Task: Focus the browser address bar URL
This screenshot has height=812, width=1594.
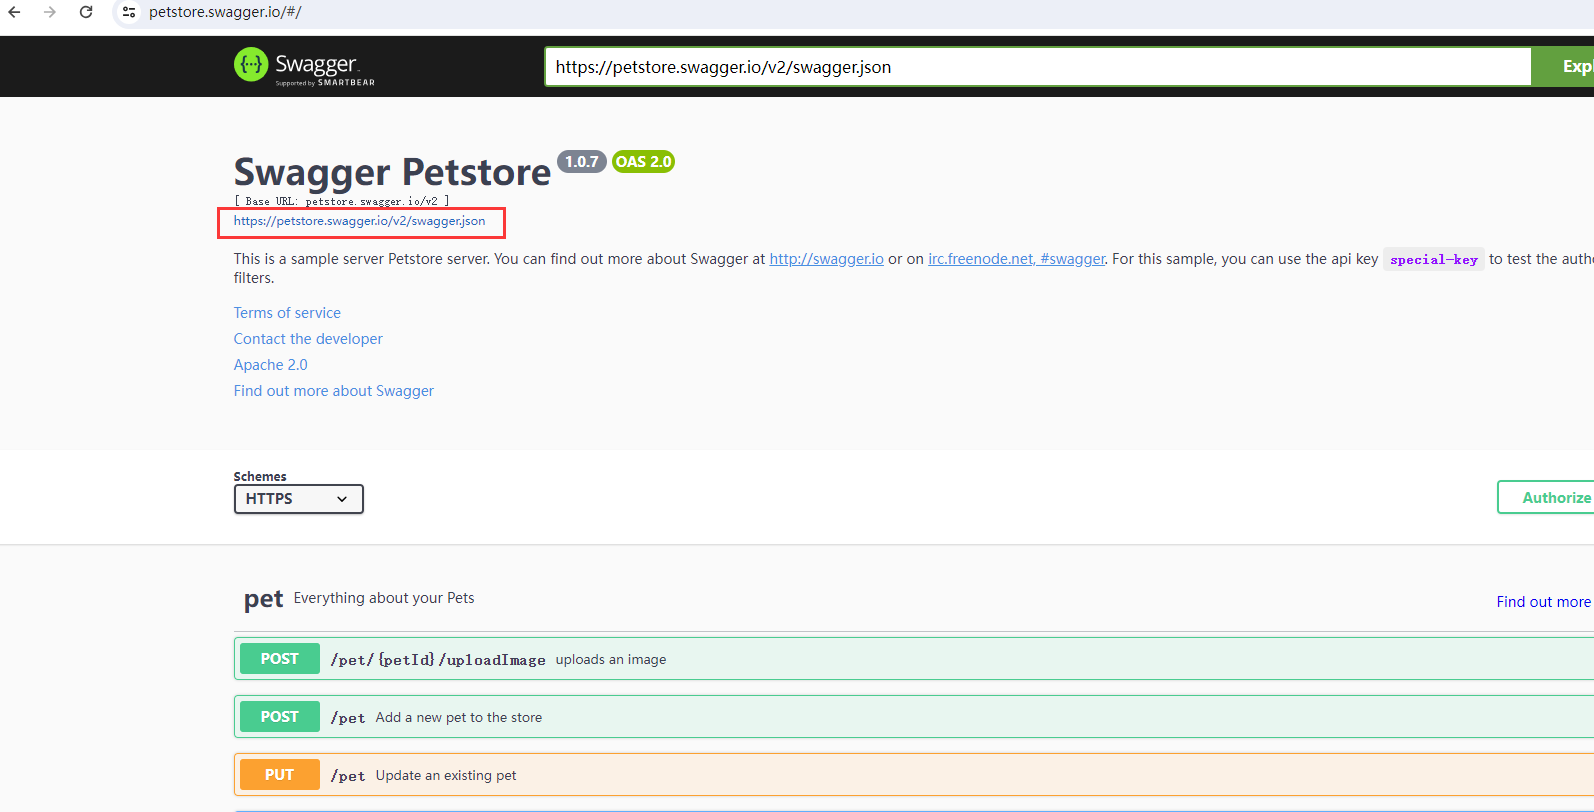Action: pos(225,12)
